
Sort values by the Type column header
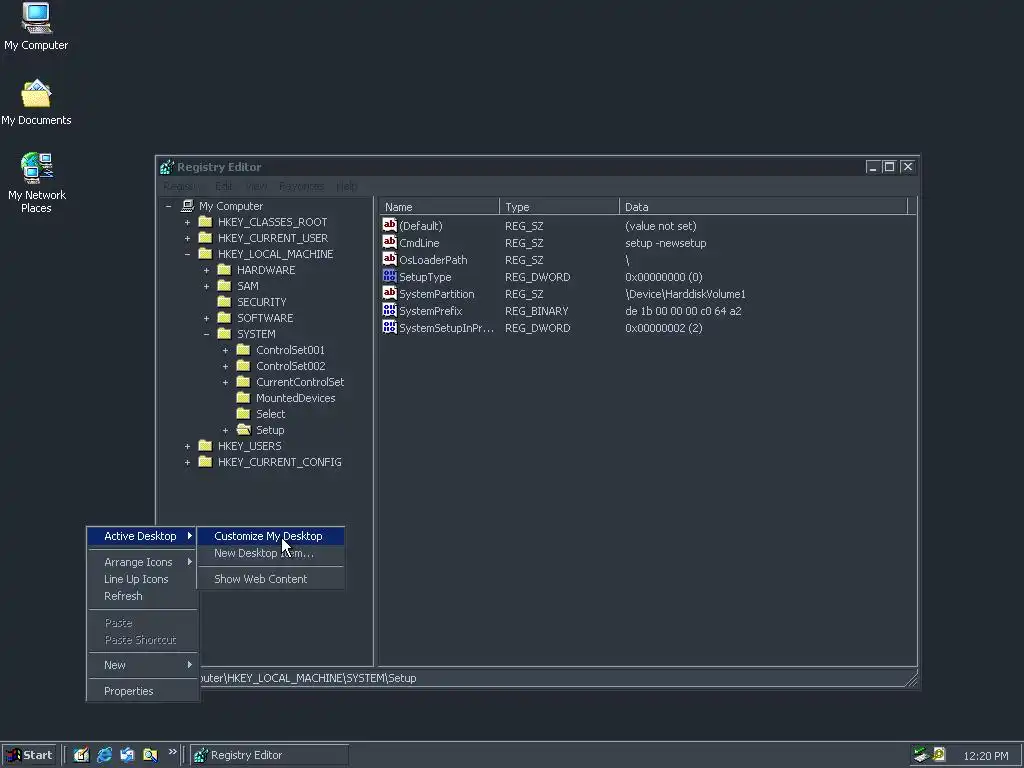(x=559, y=206)
